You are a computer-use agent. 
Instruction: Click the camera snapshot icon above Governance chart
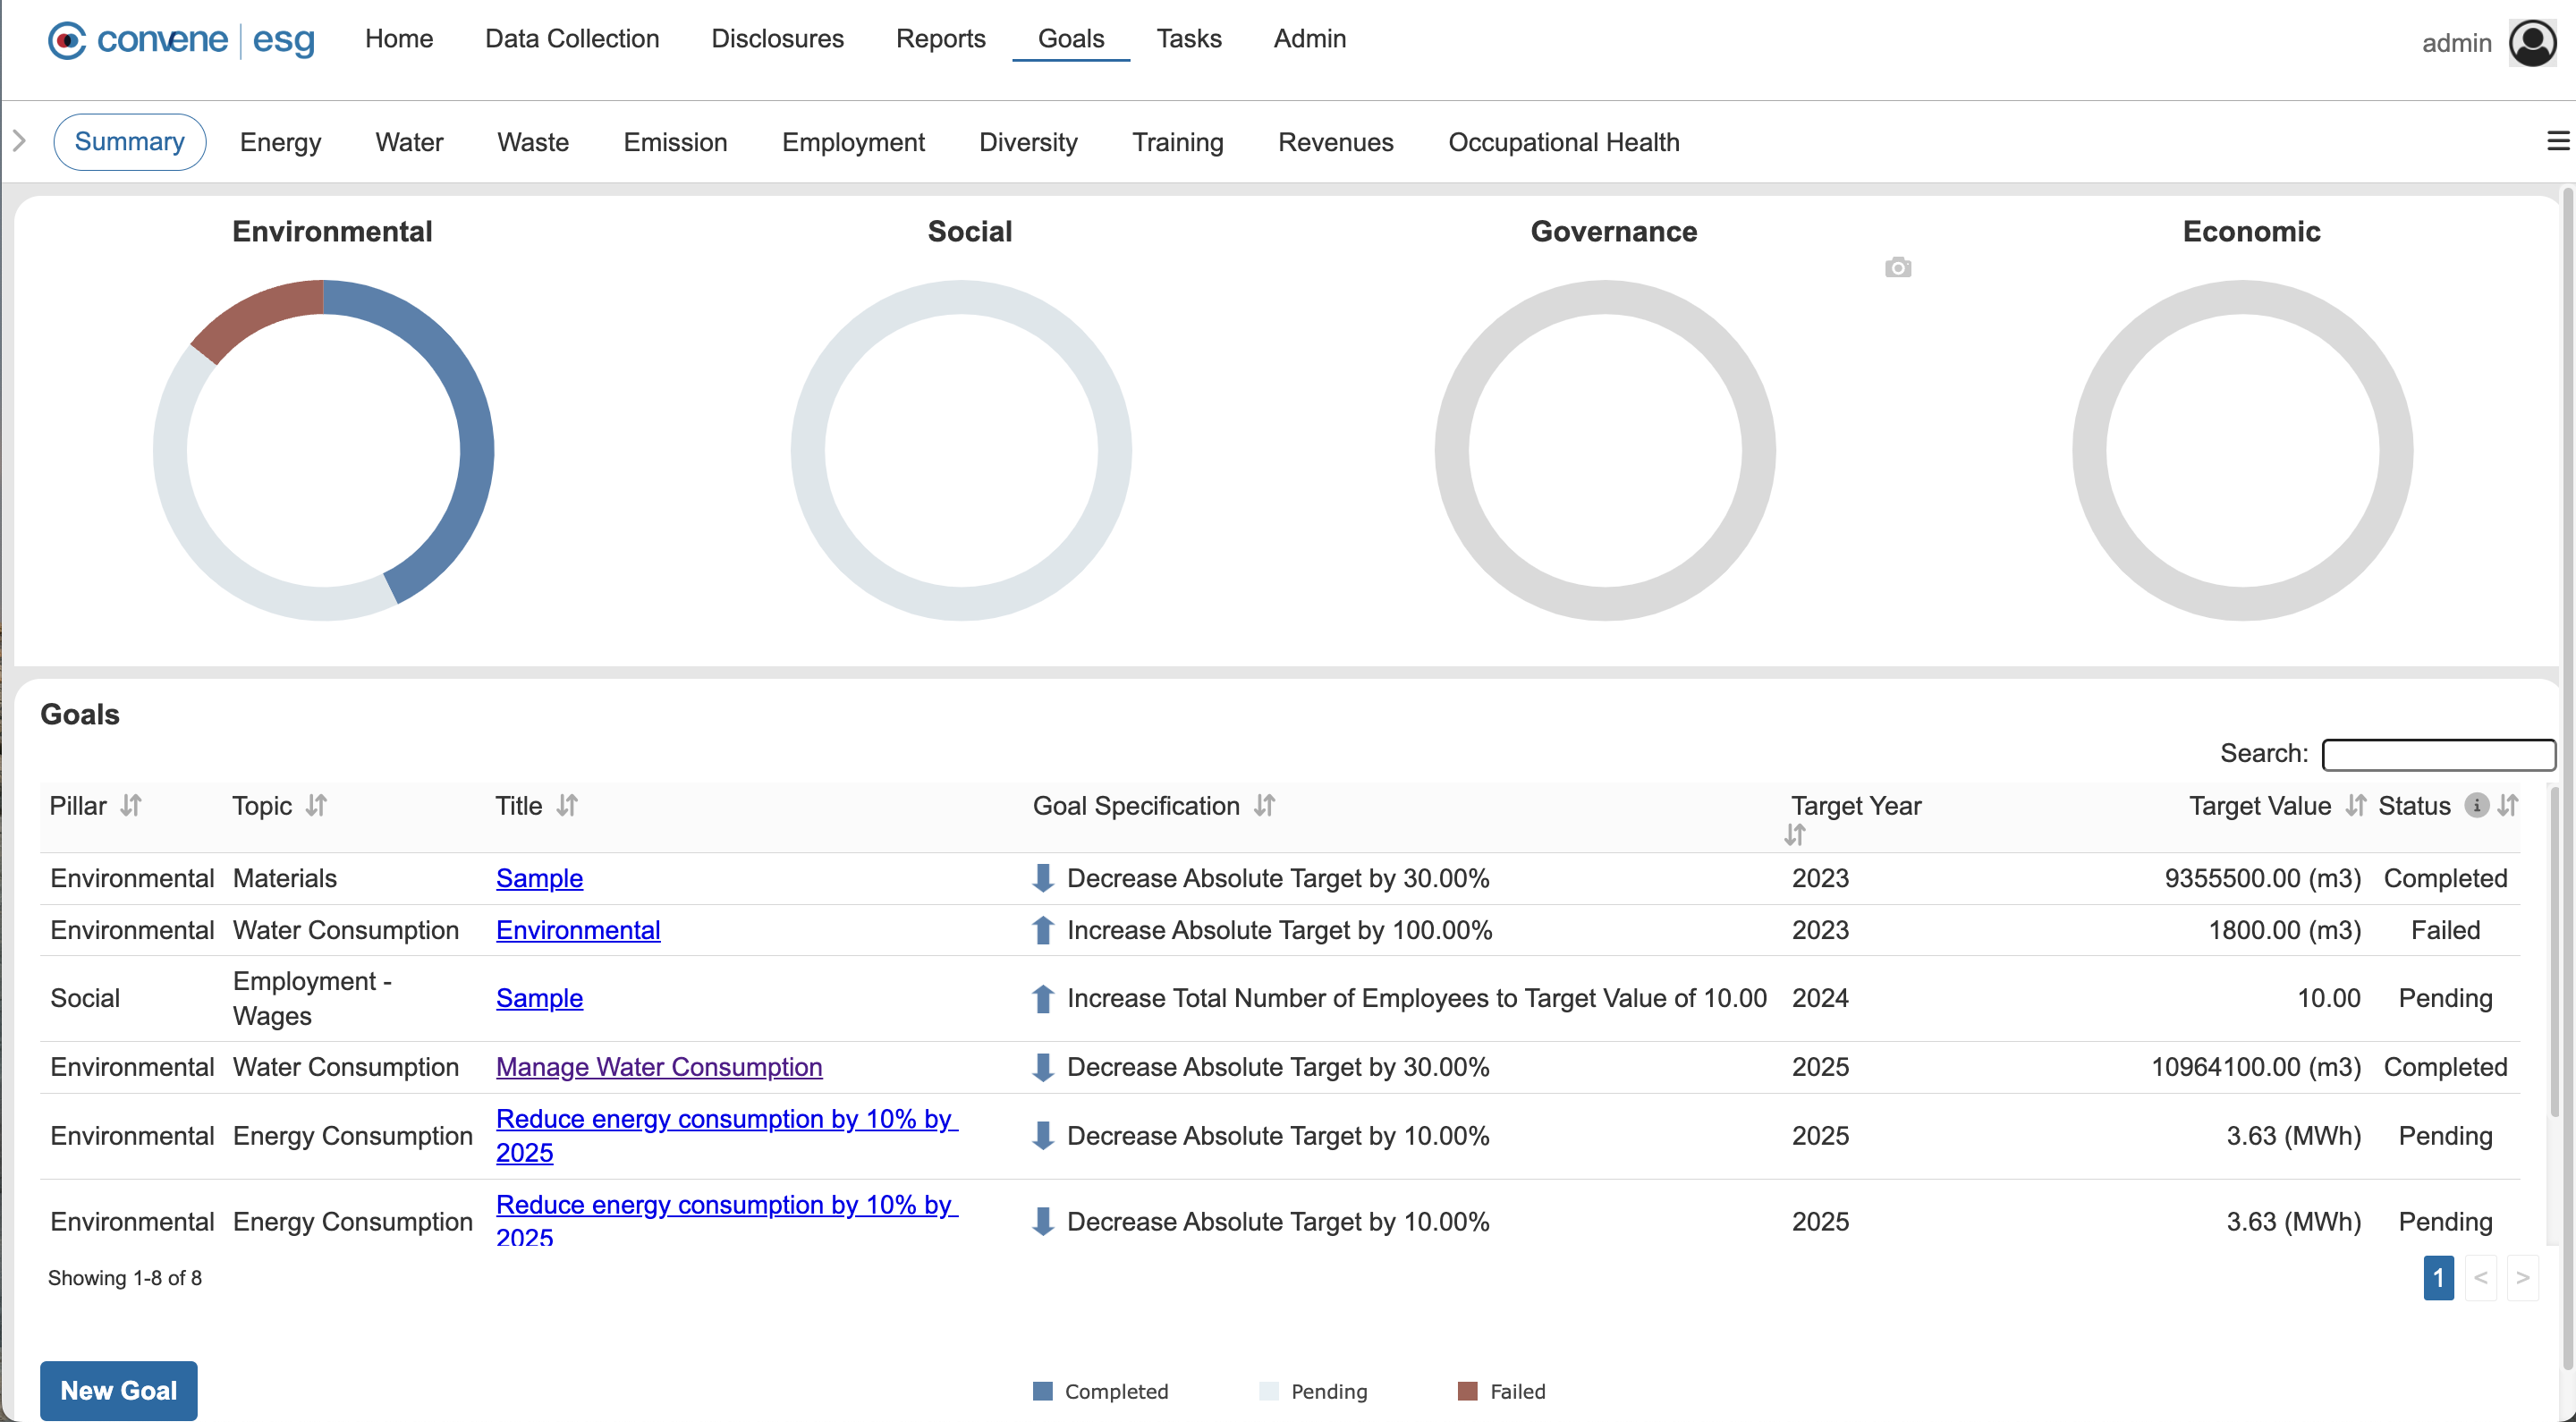tap(1897, 267)
